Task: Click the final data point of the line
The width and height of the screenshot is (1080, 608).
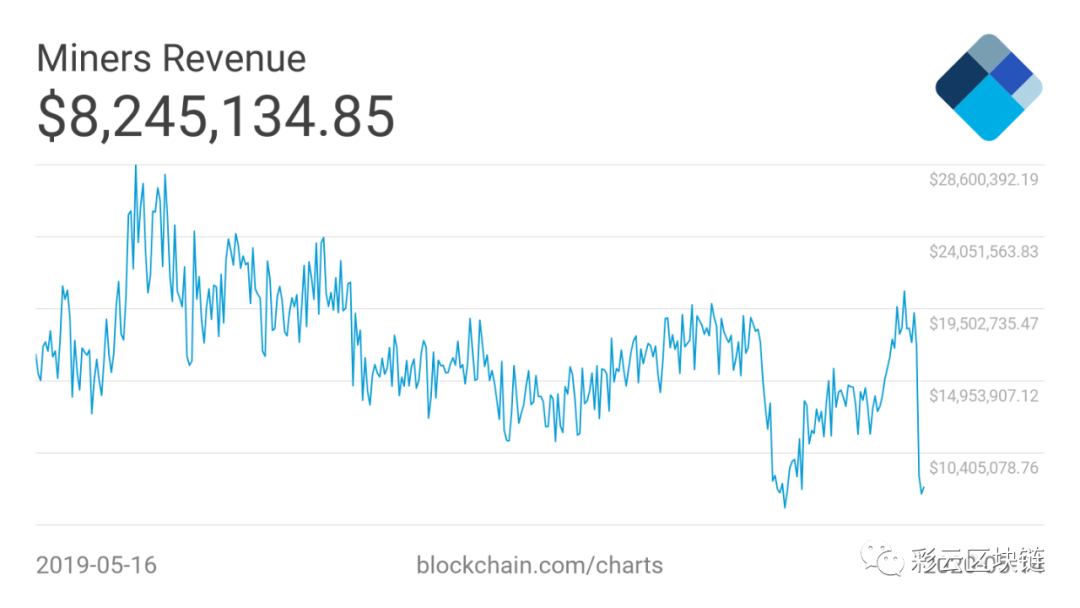Action: point(924,488)
